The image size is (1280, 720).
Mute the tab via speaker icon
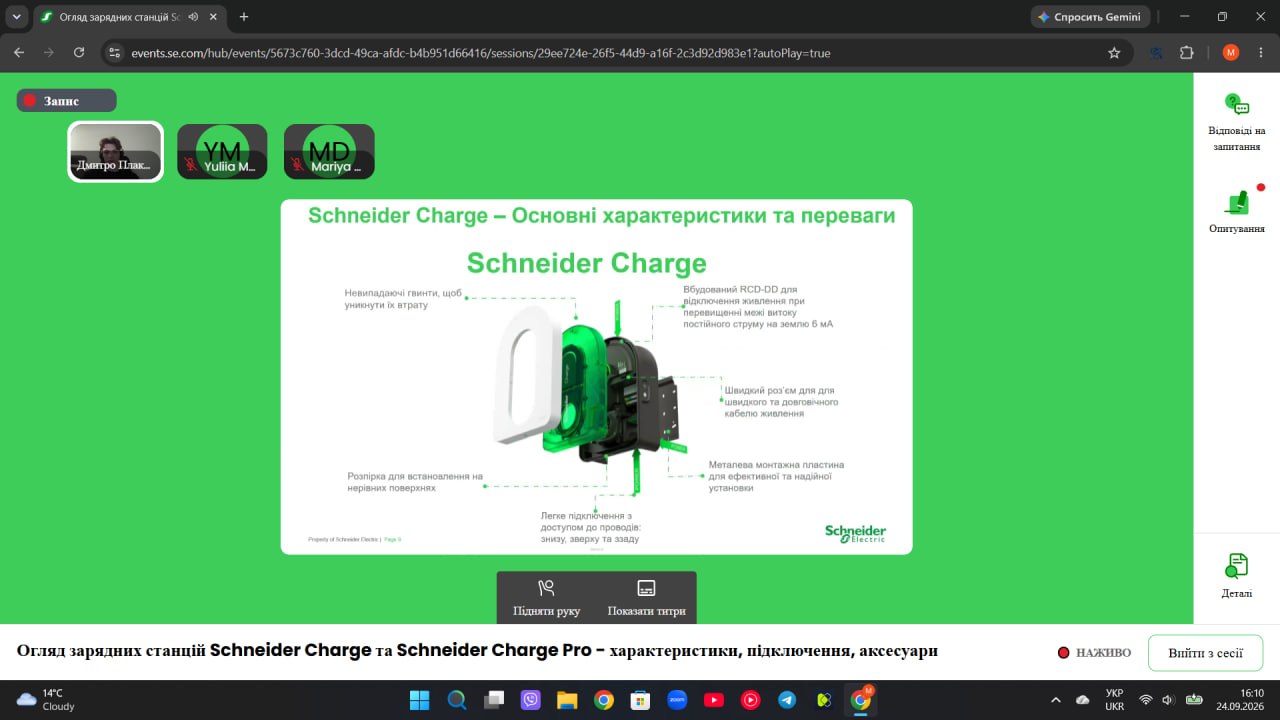pos(193,17)
